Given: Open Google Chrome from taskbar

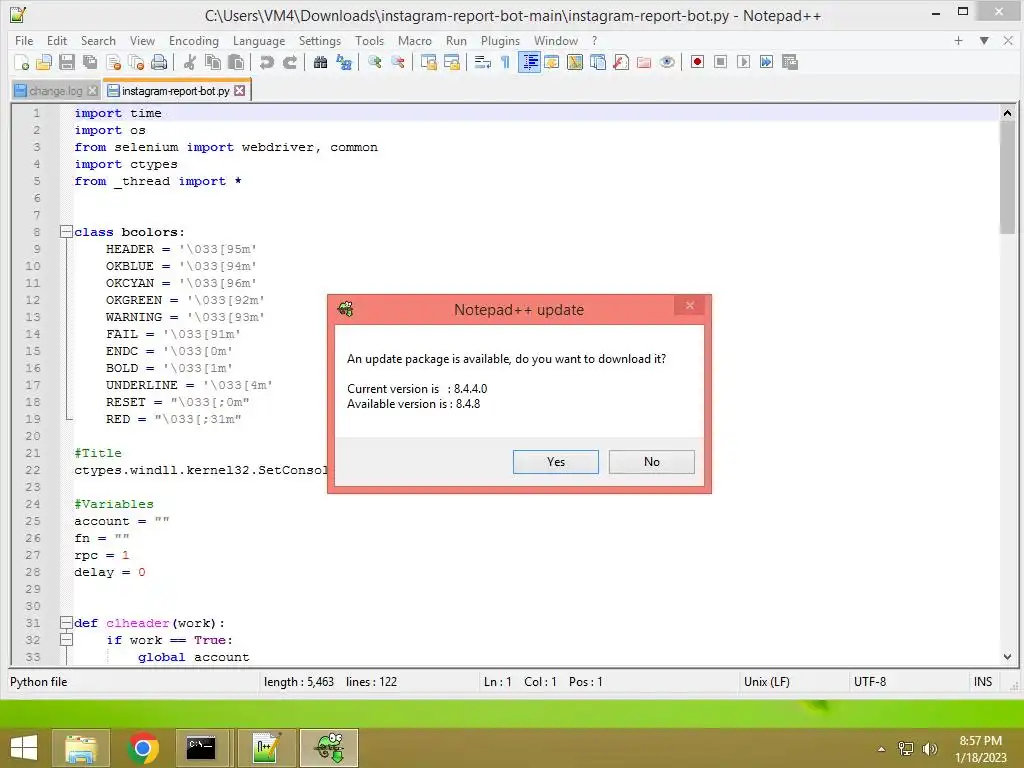Looking at the screenshot, I should tap(143, 748).
